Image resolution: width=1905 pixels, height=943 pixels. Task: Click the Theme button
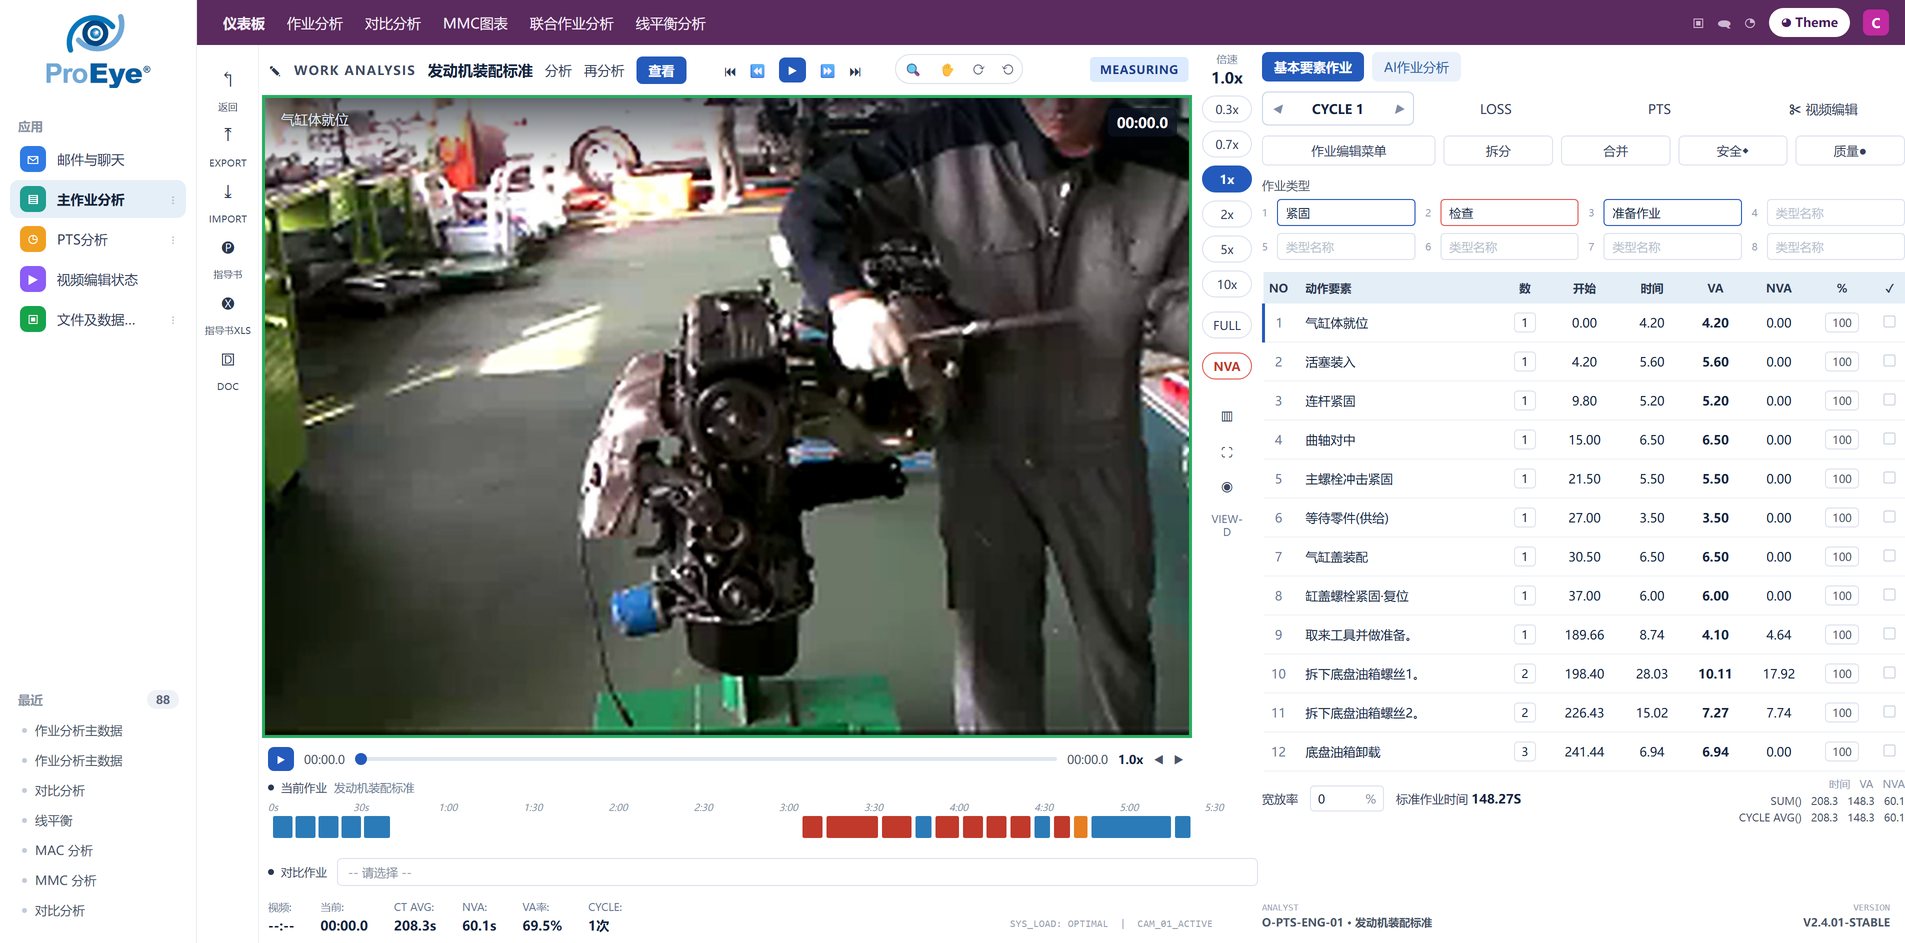[1809, 23]
